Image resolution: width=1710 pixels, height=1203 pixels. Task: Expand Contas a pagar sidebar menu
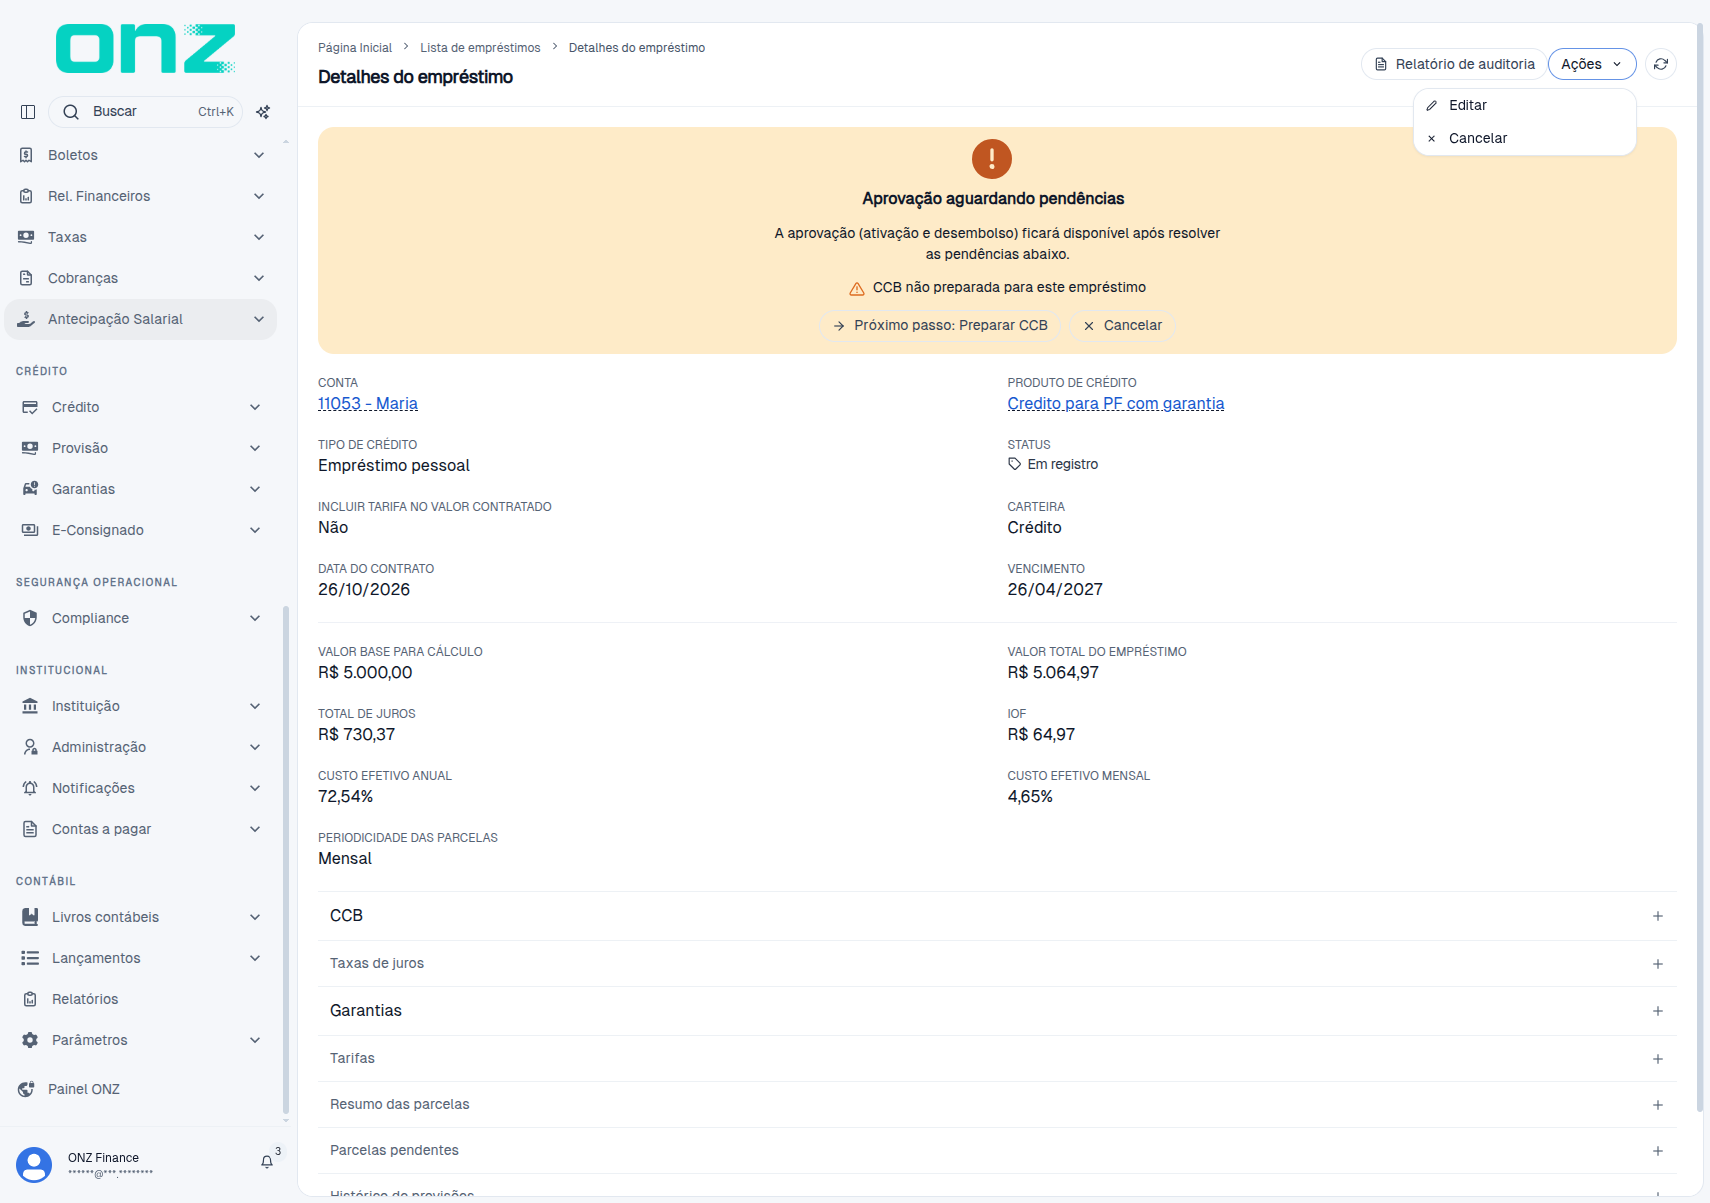141,829
